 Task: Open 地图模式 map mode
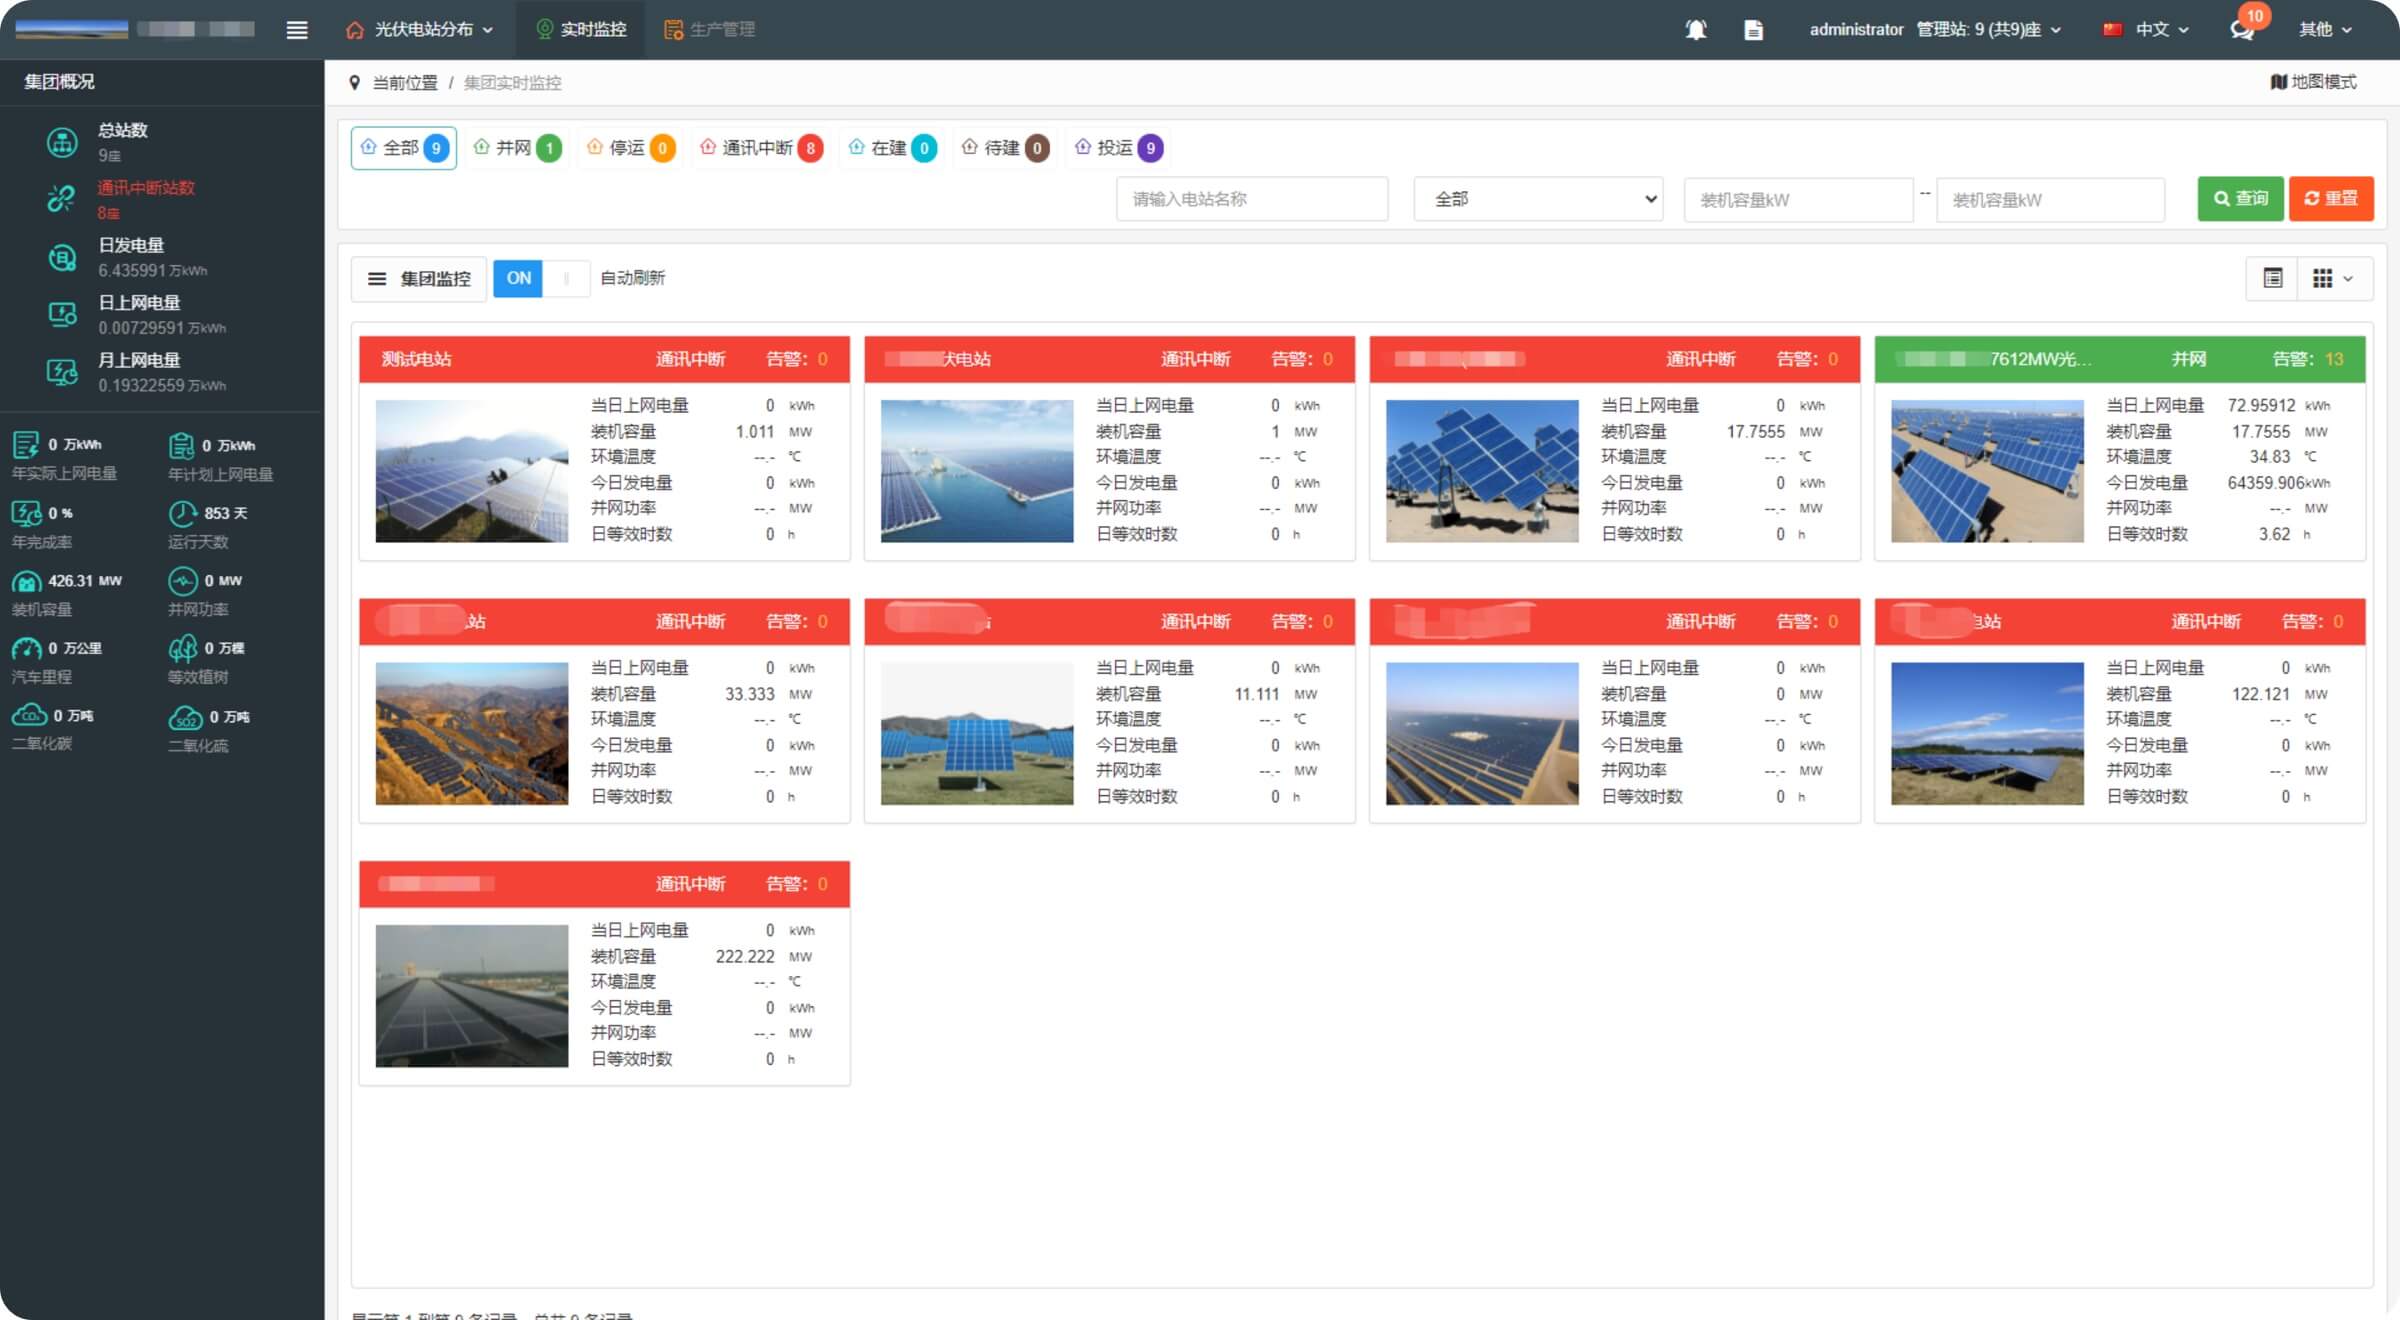click(x=2313, y=82)
